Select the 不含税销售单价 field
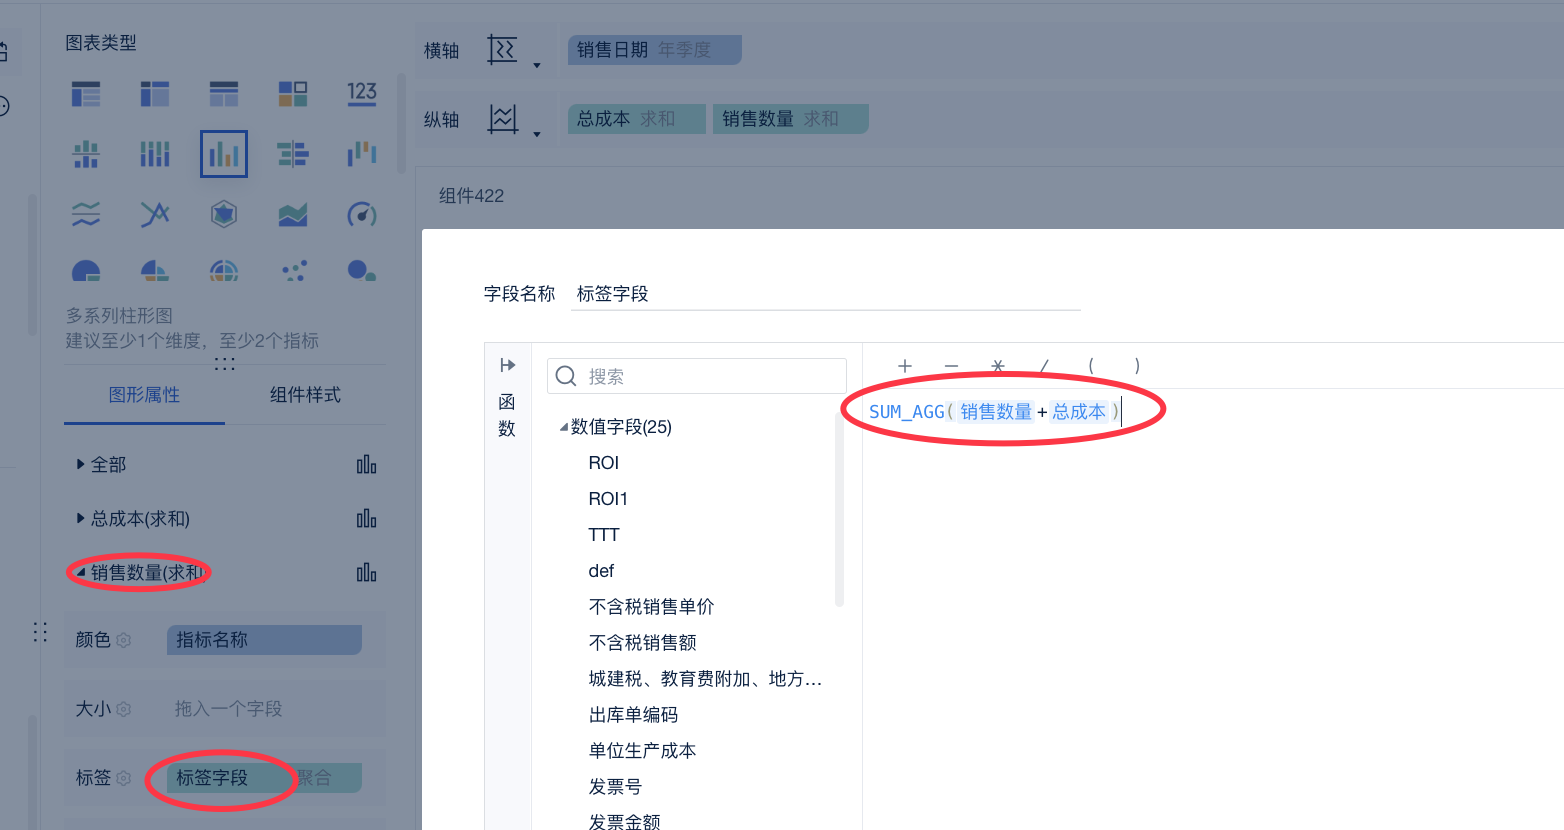The height and width of the screenshot is (830, 1564). tap(651, 607)
